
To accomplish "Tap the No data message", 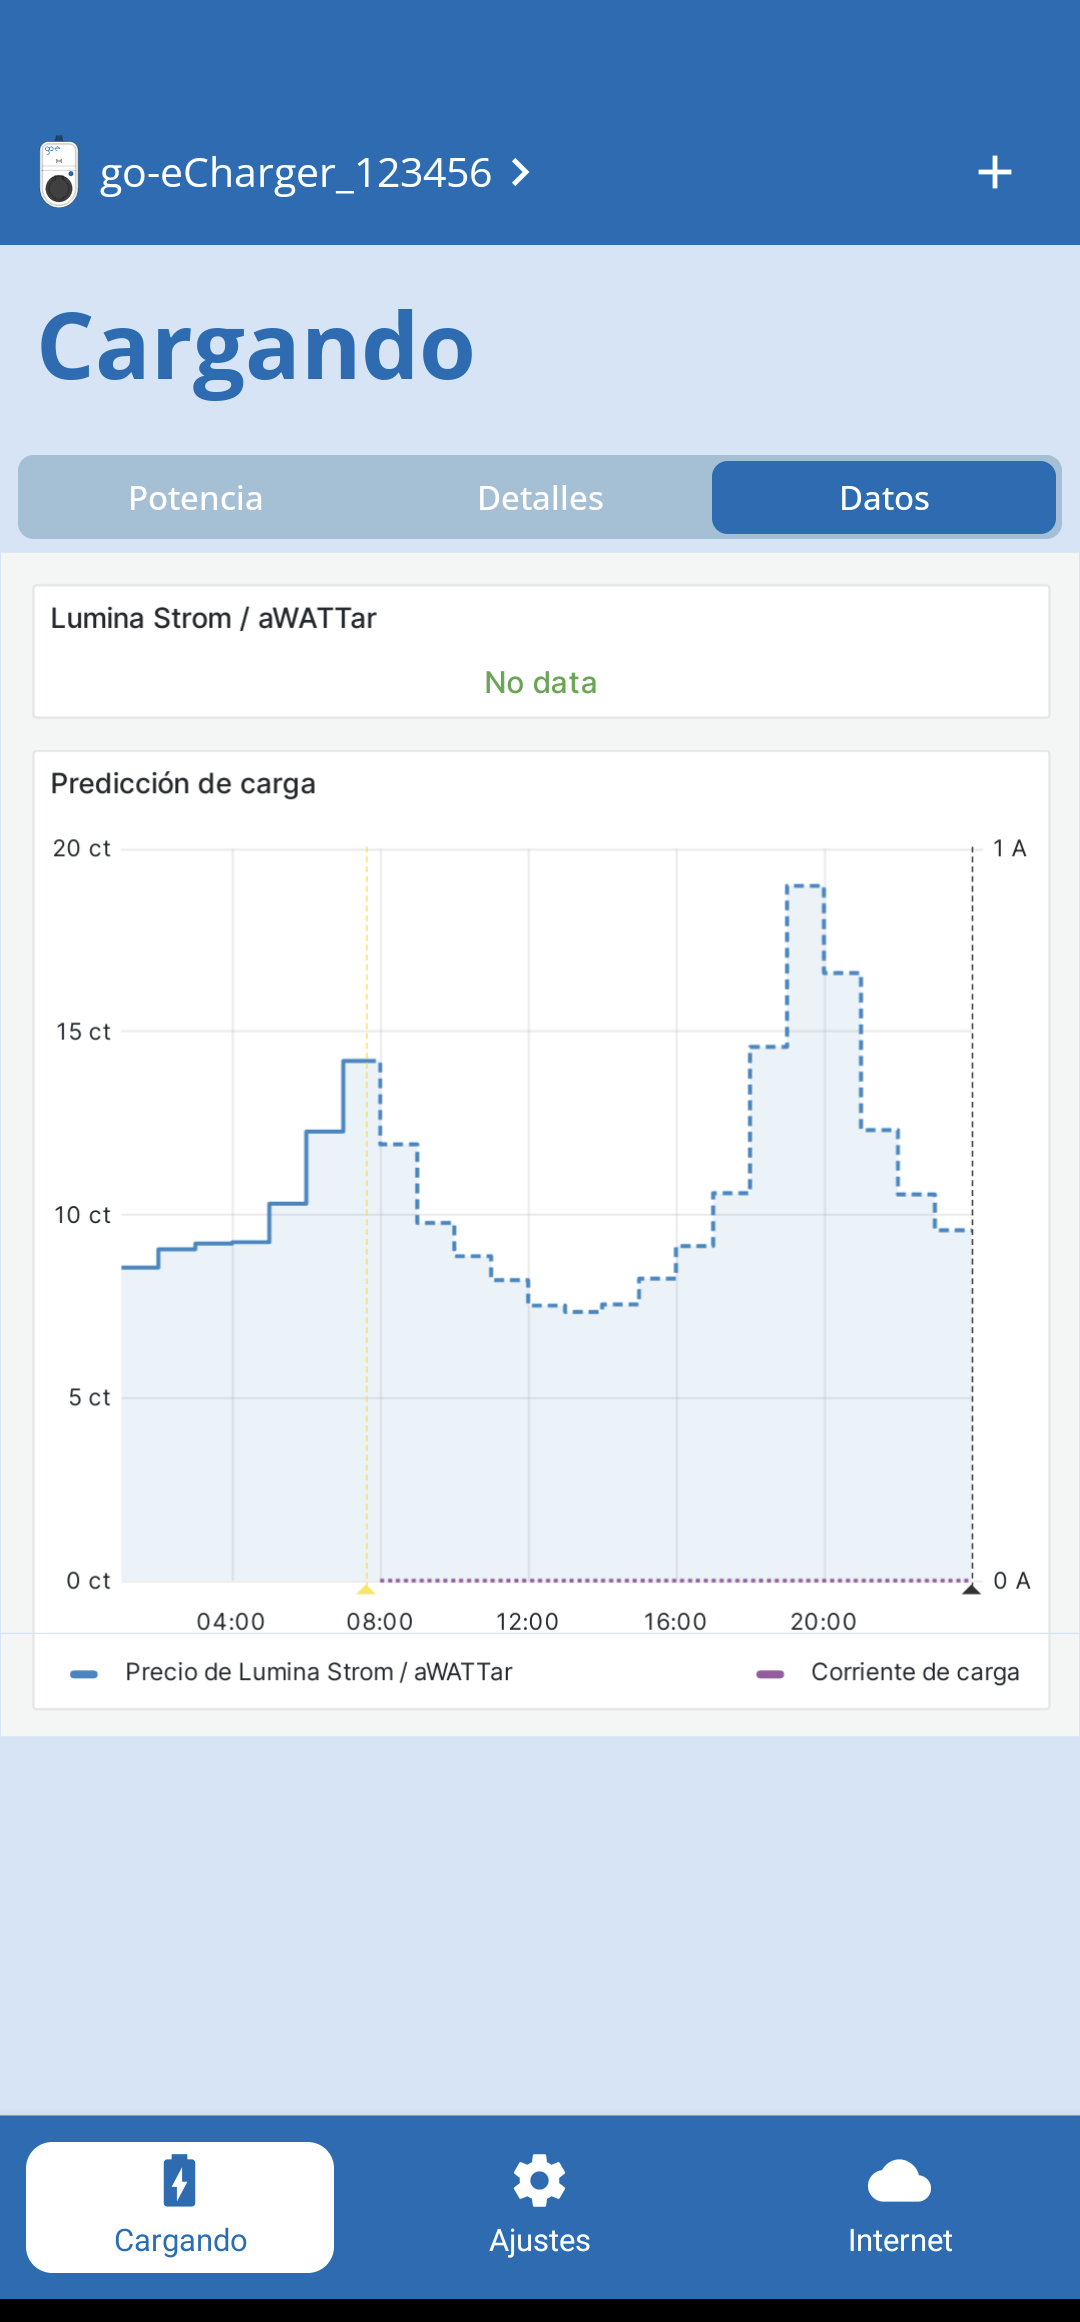I will [541, 683].
